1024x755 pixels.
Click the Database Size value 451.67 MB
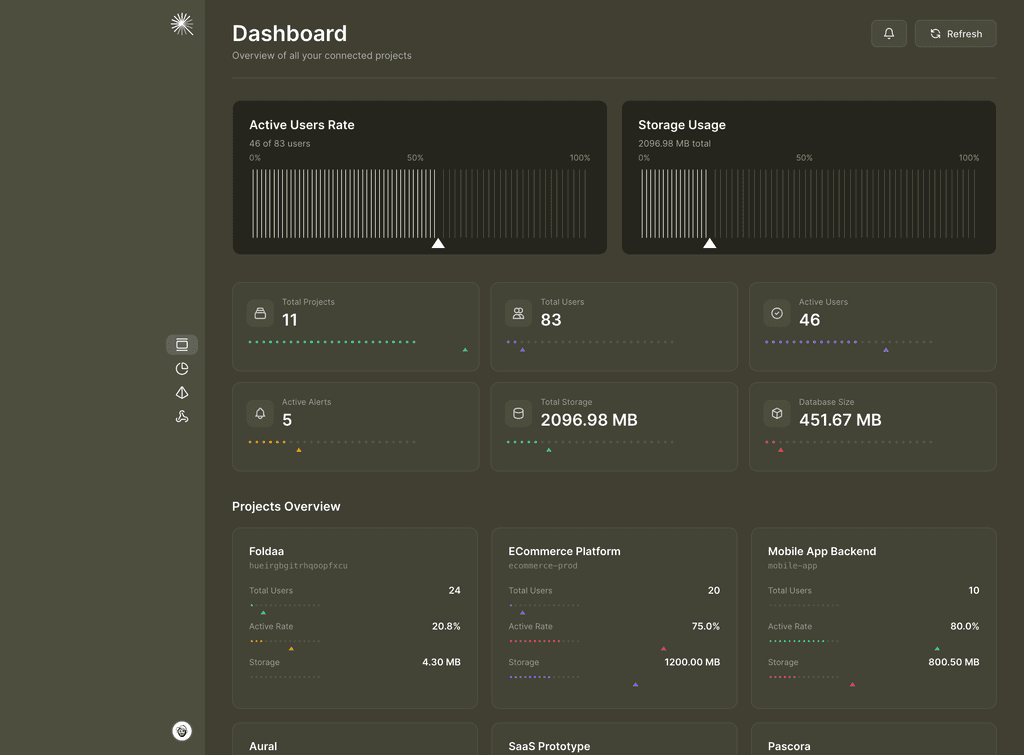(x=840, y=420)
